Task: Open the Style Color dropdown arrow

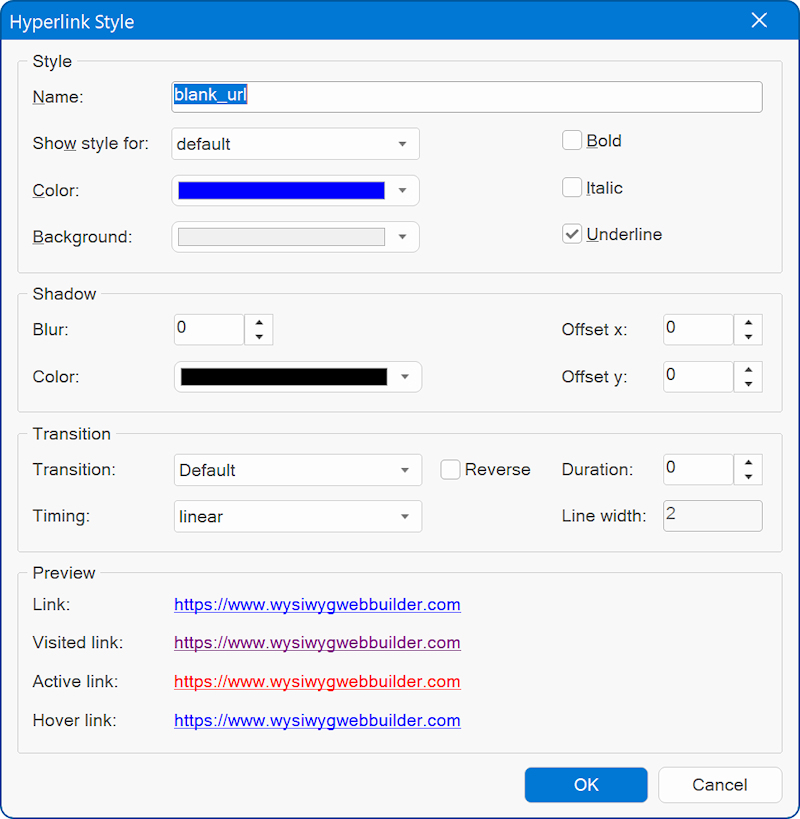Action: [402, 190]
